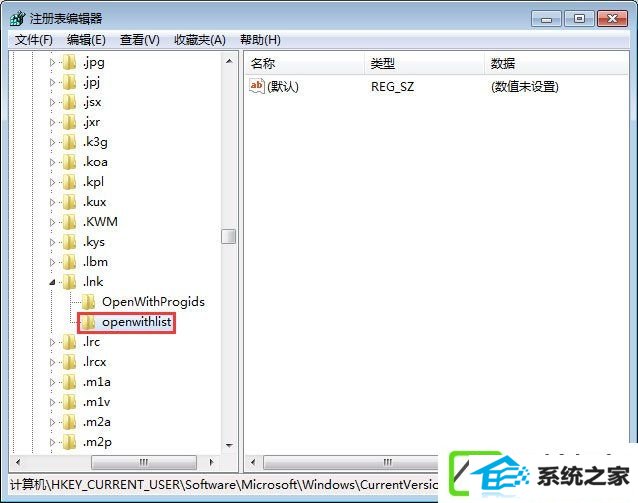The image size is (638, 503).
Task: Sort by the 名称 column header
Action: pos(305,63)
